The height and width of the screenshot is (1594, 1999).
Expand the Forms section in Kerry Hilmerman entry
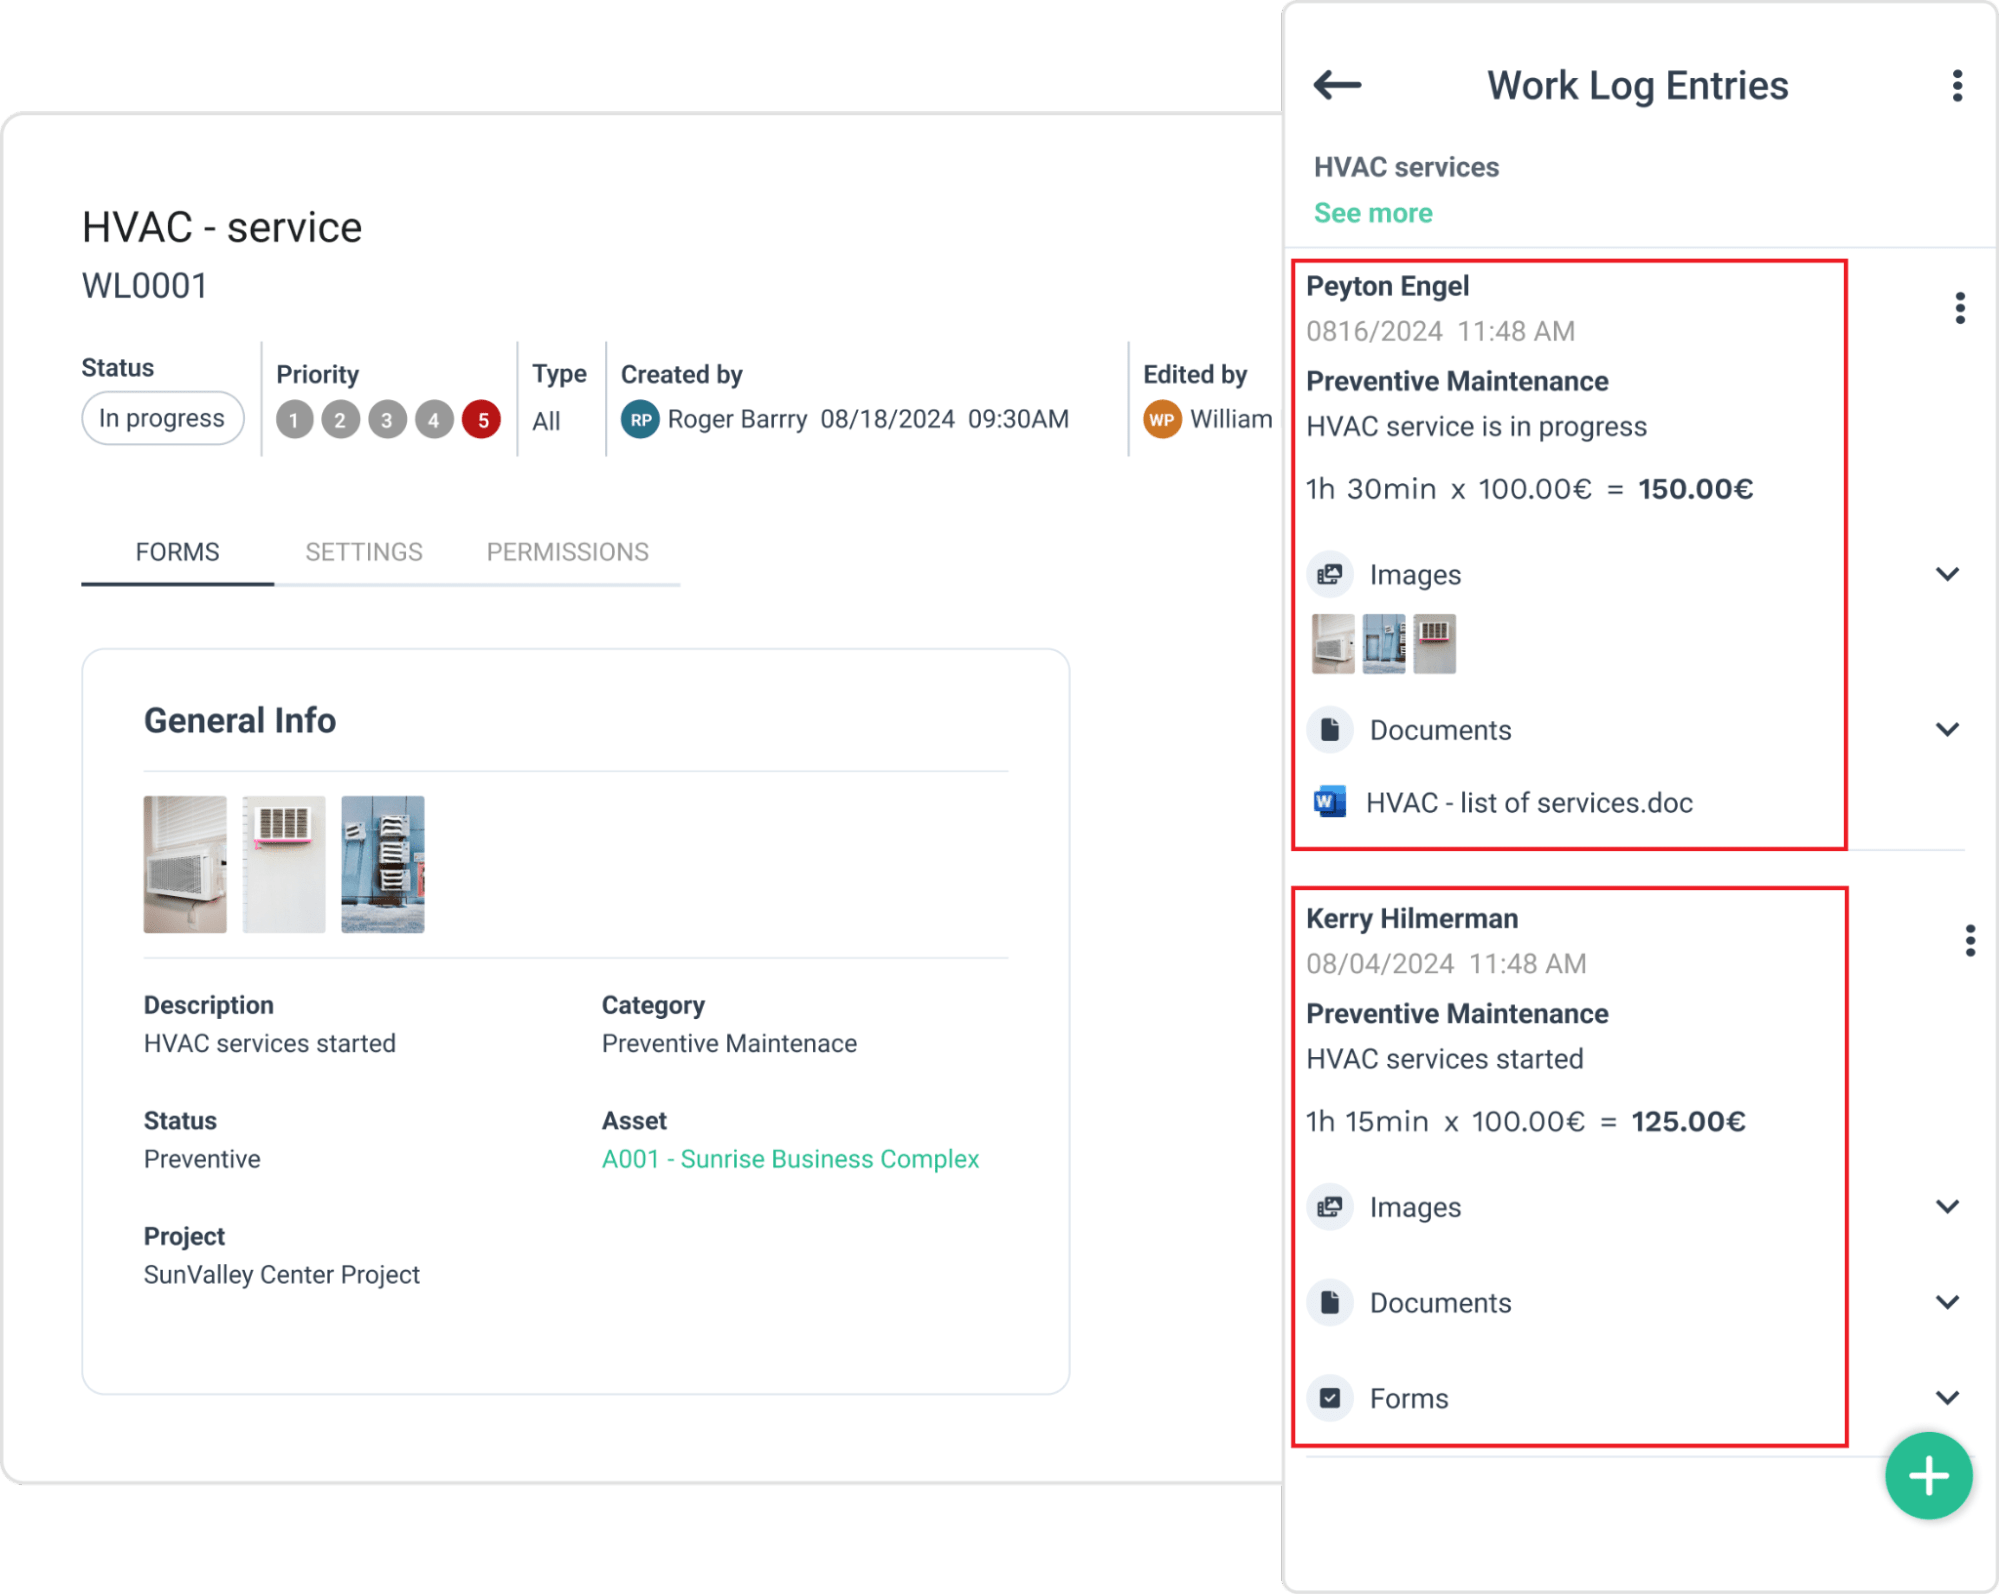(1946, 1398)
